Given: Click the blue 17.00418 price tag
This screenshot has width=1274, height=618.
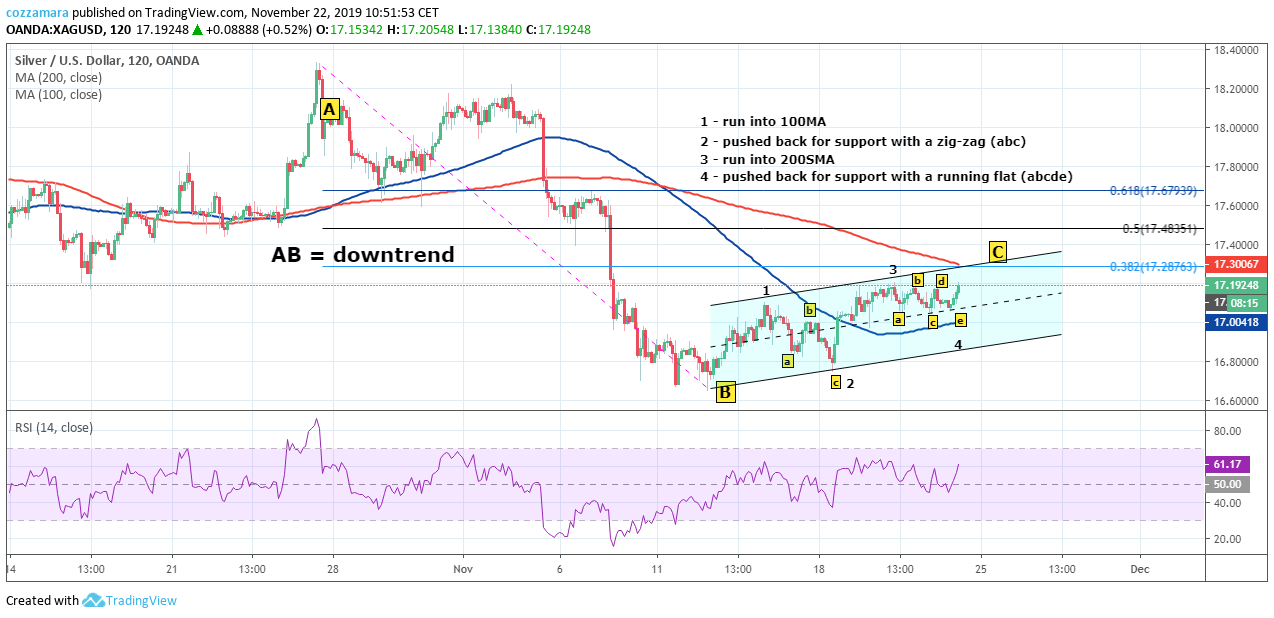Looking at the screenshot, I should click(x=1238, y=322).
